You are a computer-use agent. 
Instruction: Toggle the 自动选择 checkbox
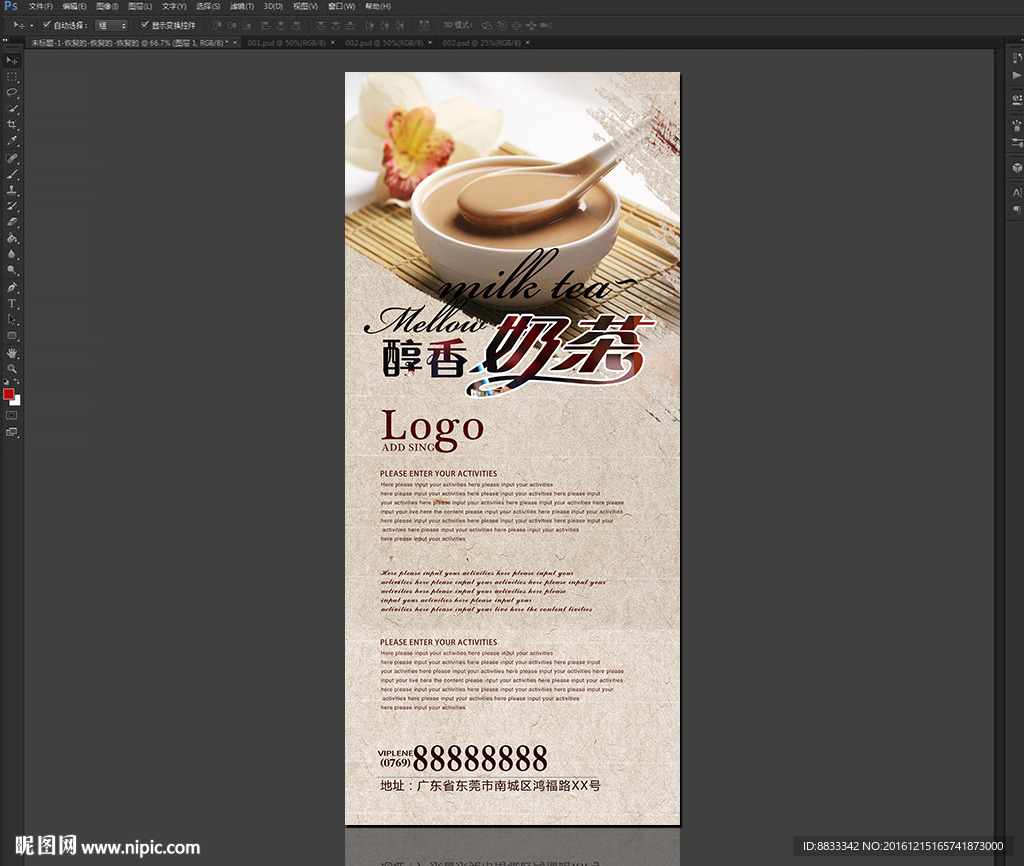[x=46, y=25]
